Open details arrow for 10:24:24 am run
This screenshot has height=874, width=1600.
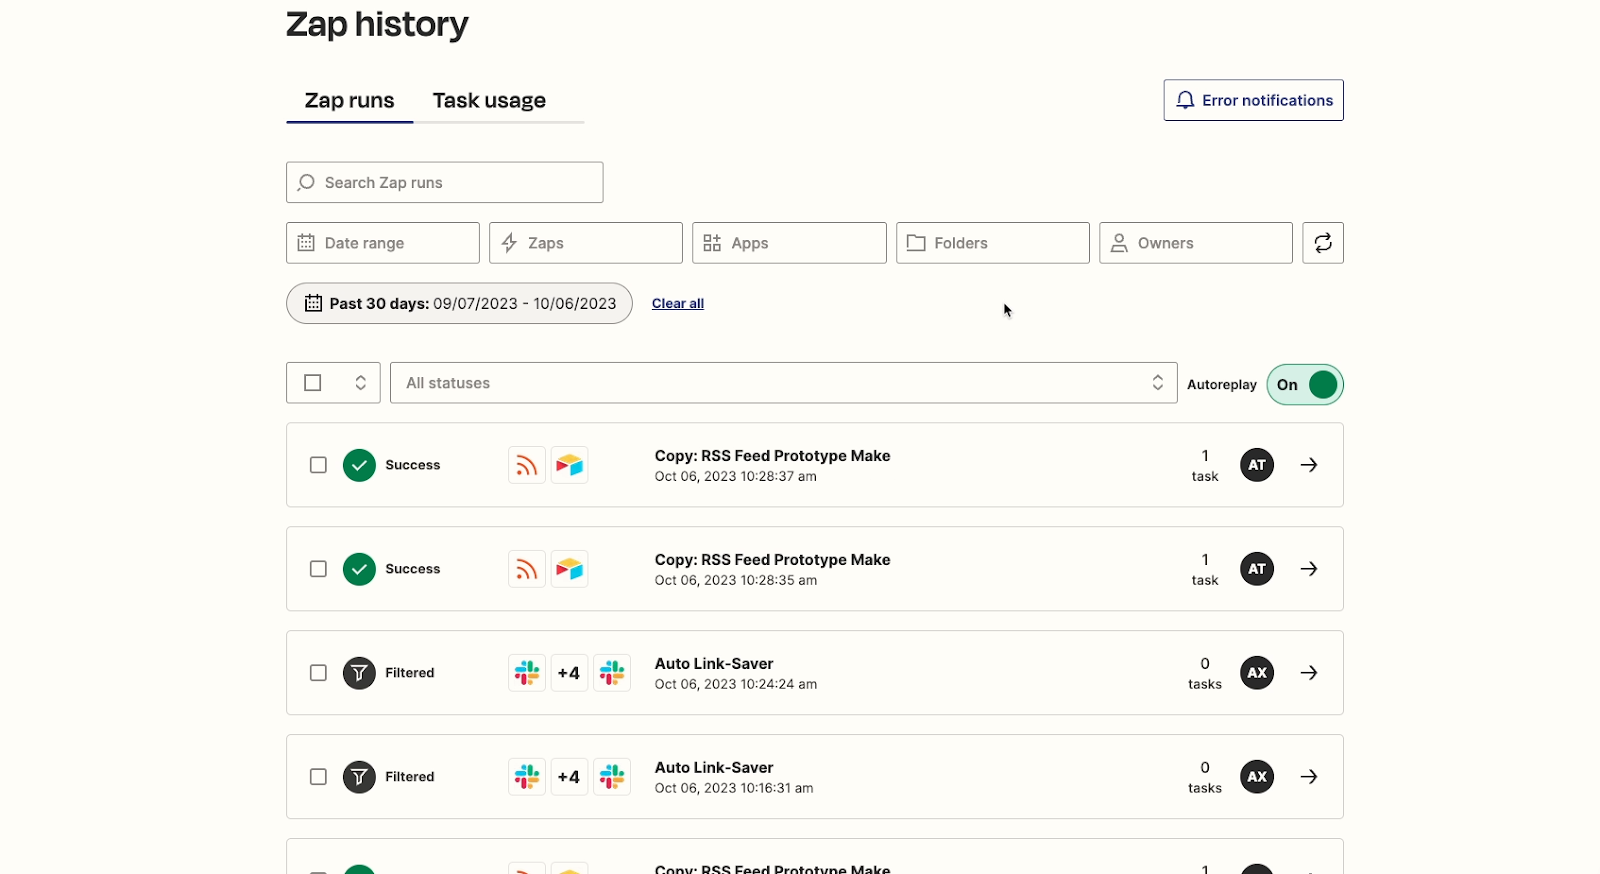click(1309, 673)
